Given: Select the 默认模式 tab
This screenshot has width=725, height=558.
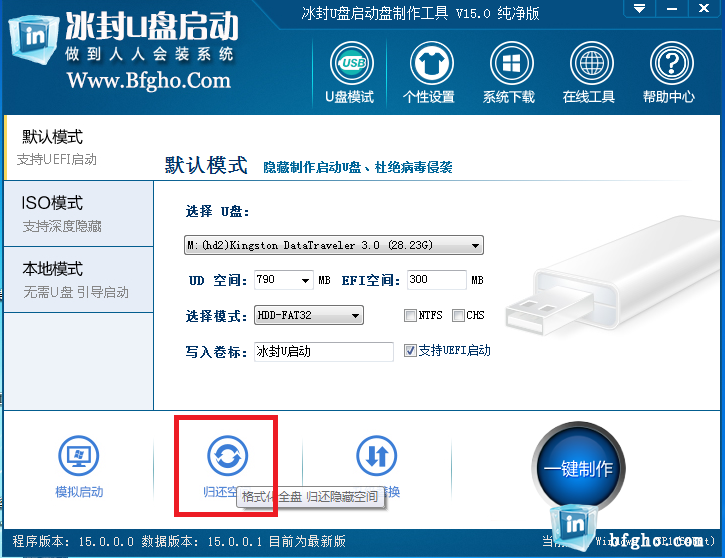Looking at the screenshot, I should [x=79, y=147].
